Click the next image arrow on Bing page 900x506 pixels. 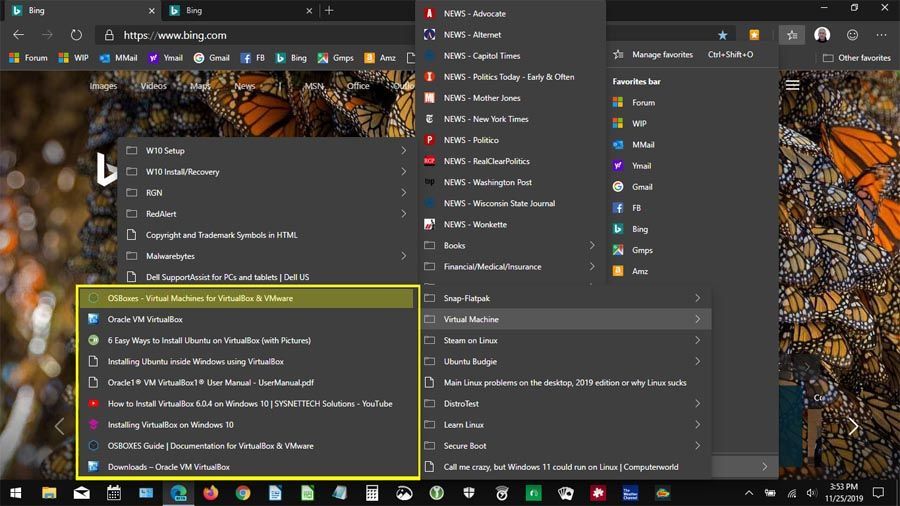pyautogui.click(x=854, y=426)
